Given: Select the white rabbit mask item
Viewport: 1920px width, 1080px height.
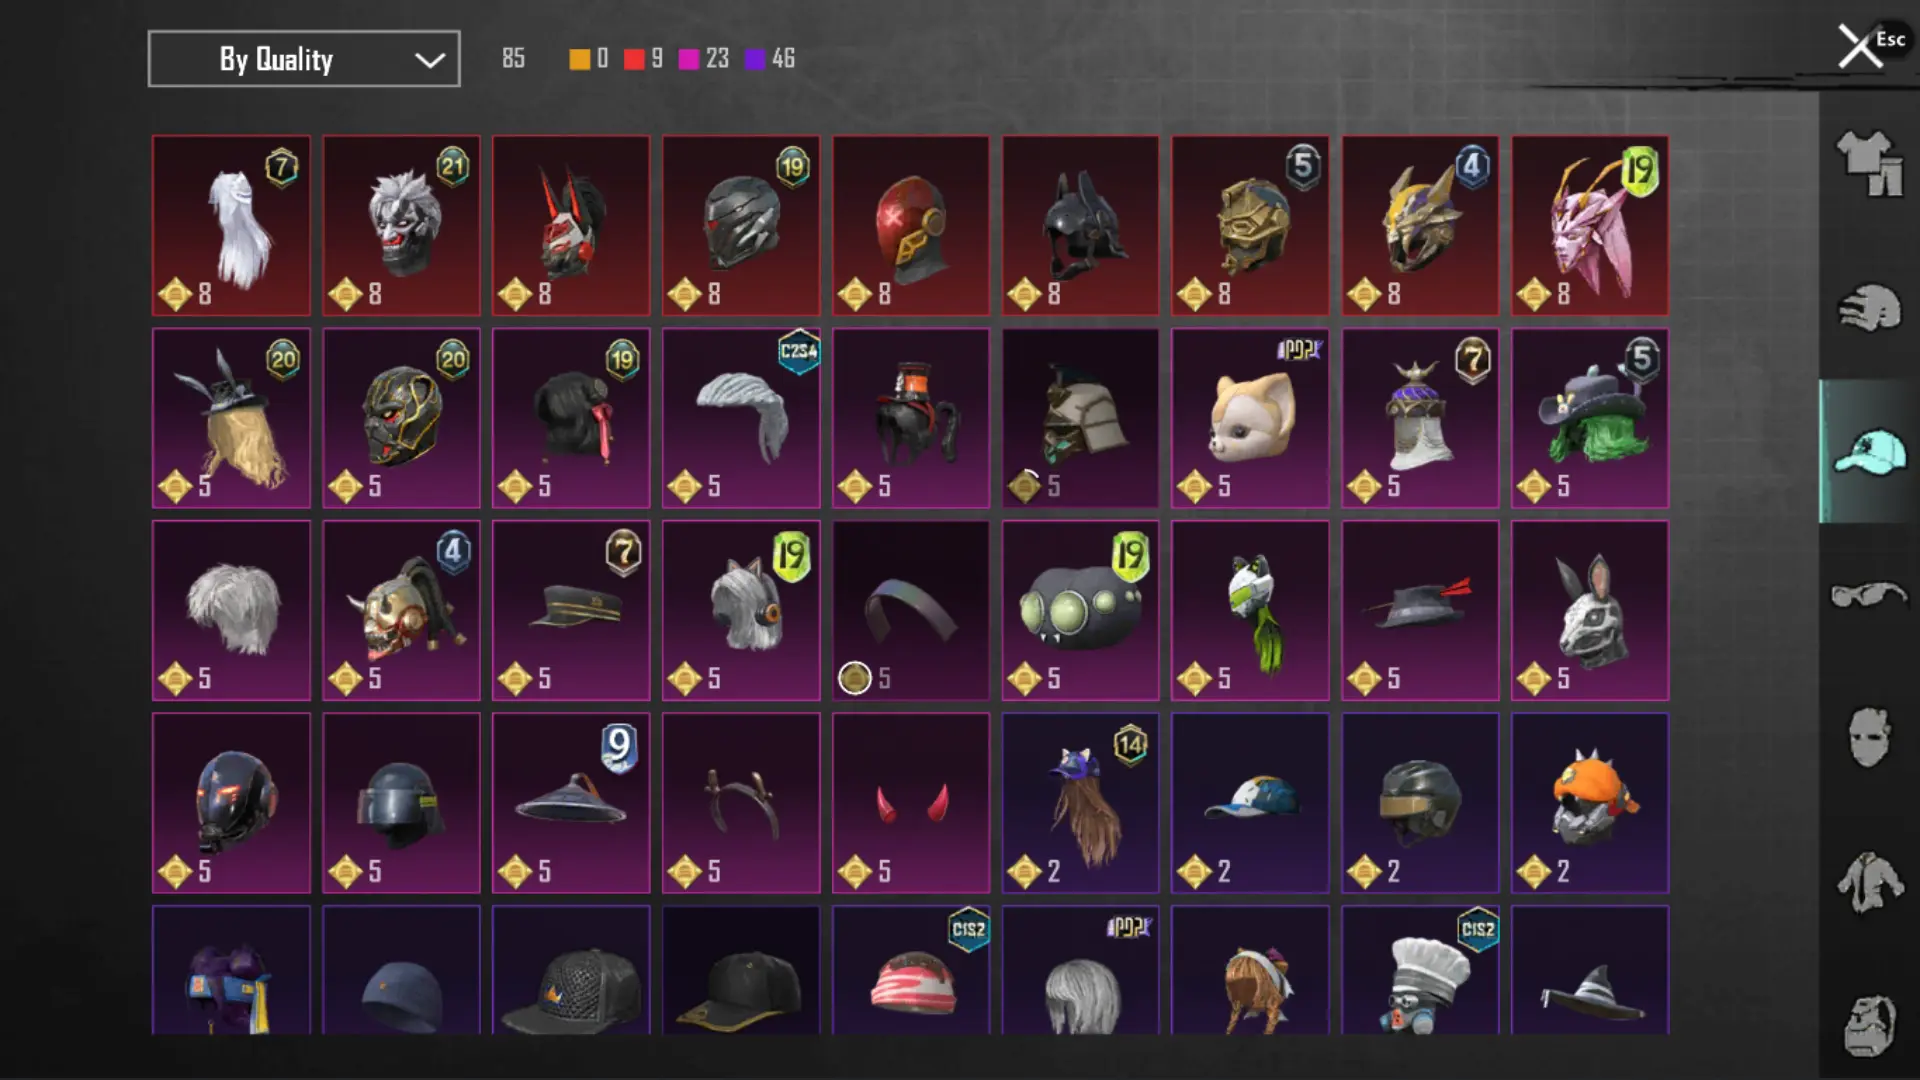Looking at the screenshot, I should (1590, 610).
